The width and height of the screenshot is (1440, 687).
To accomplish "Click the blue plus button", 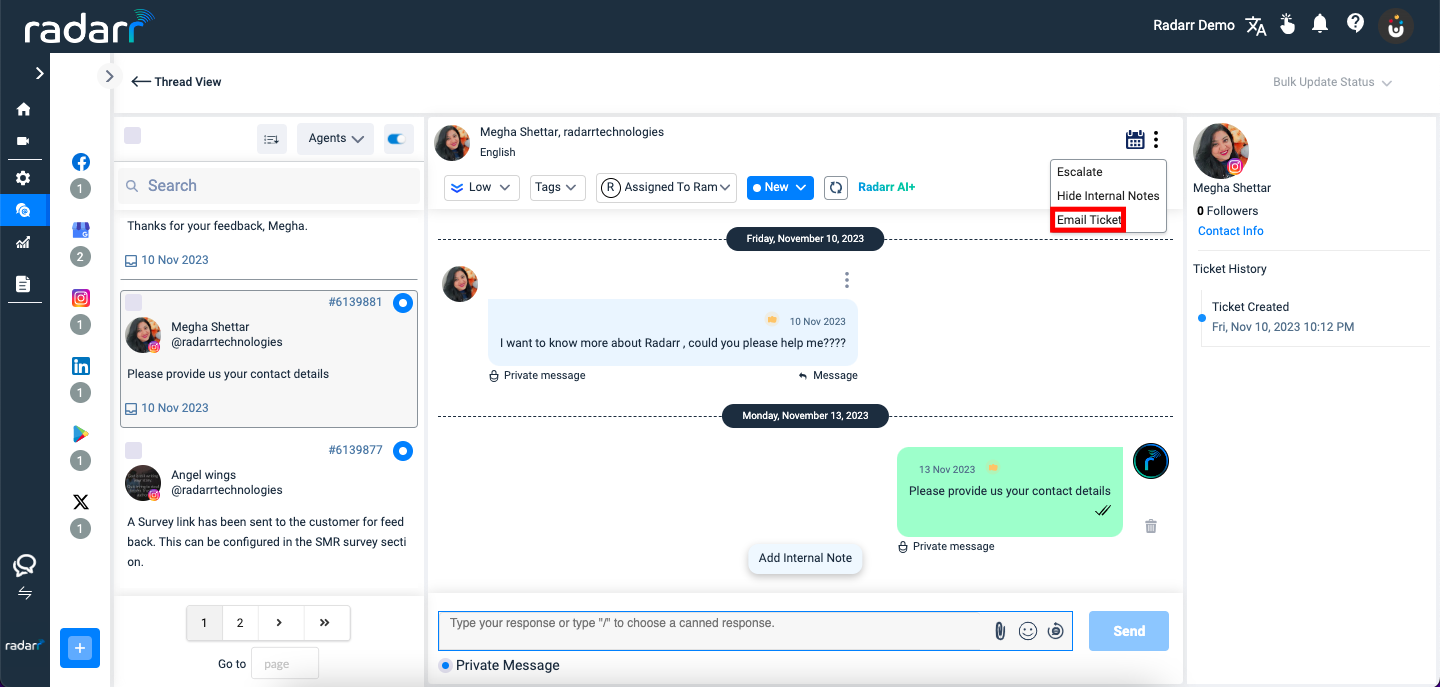I will click(80, 648).
